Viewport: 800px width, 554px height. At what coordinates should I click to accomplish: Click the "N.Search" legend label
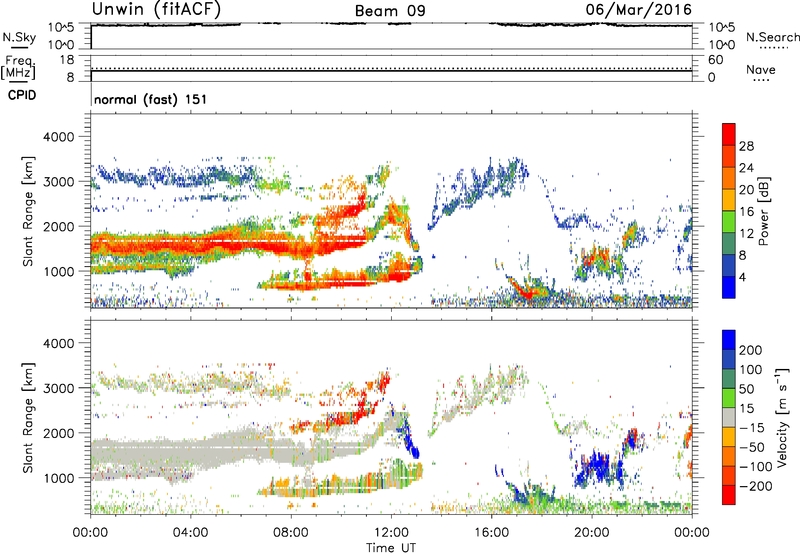773,37
